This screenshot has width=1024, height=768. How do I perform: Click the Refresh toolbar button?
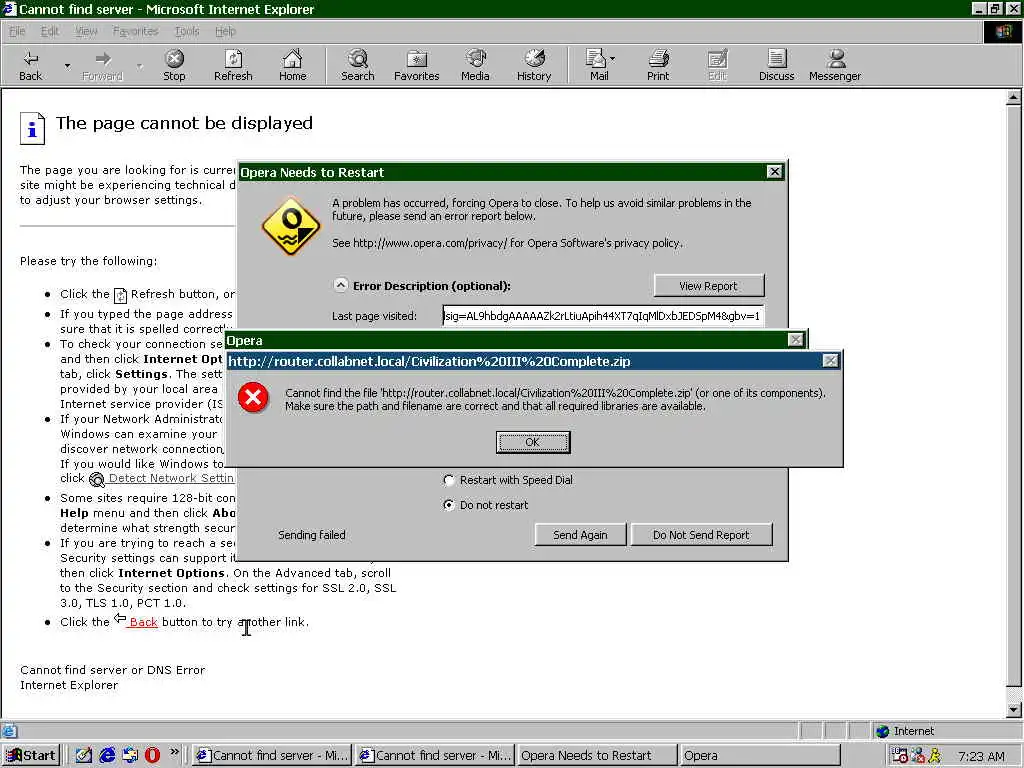pos(233,65)
